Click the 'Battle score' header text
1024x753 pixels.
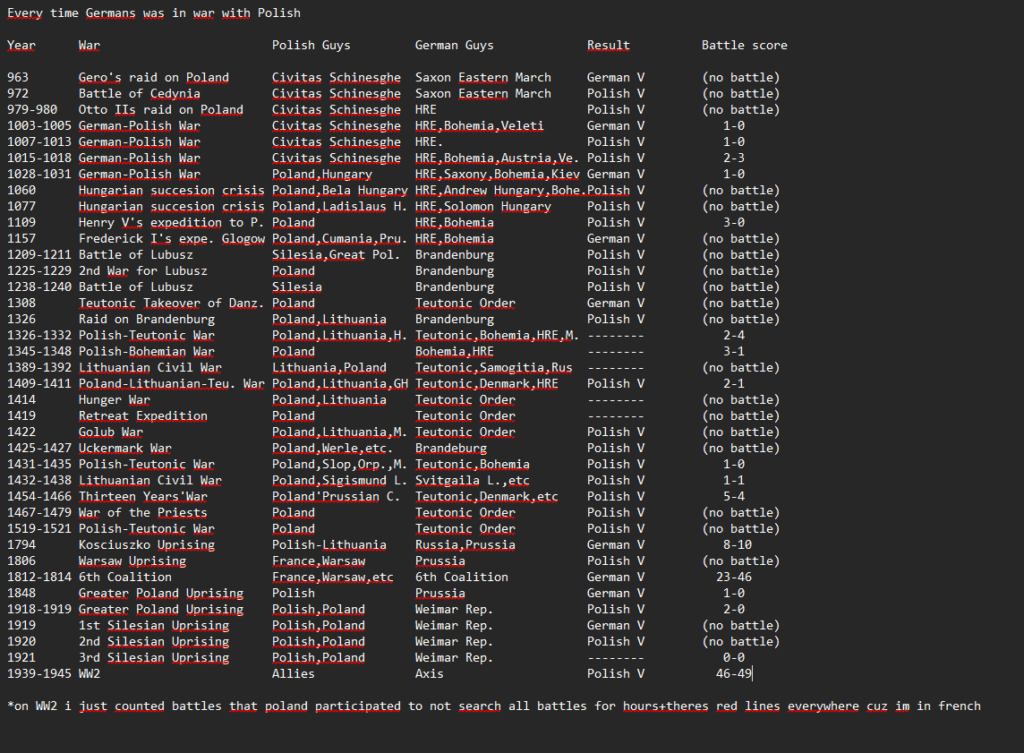pyautogui.click(x=744, y=45)
